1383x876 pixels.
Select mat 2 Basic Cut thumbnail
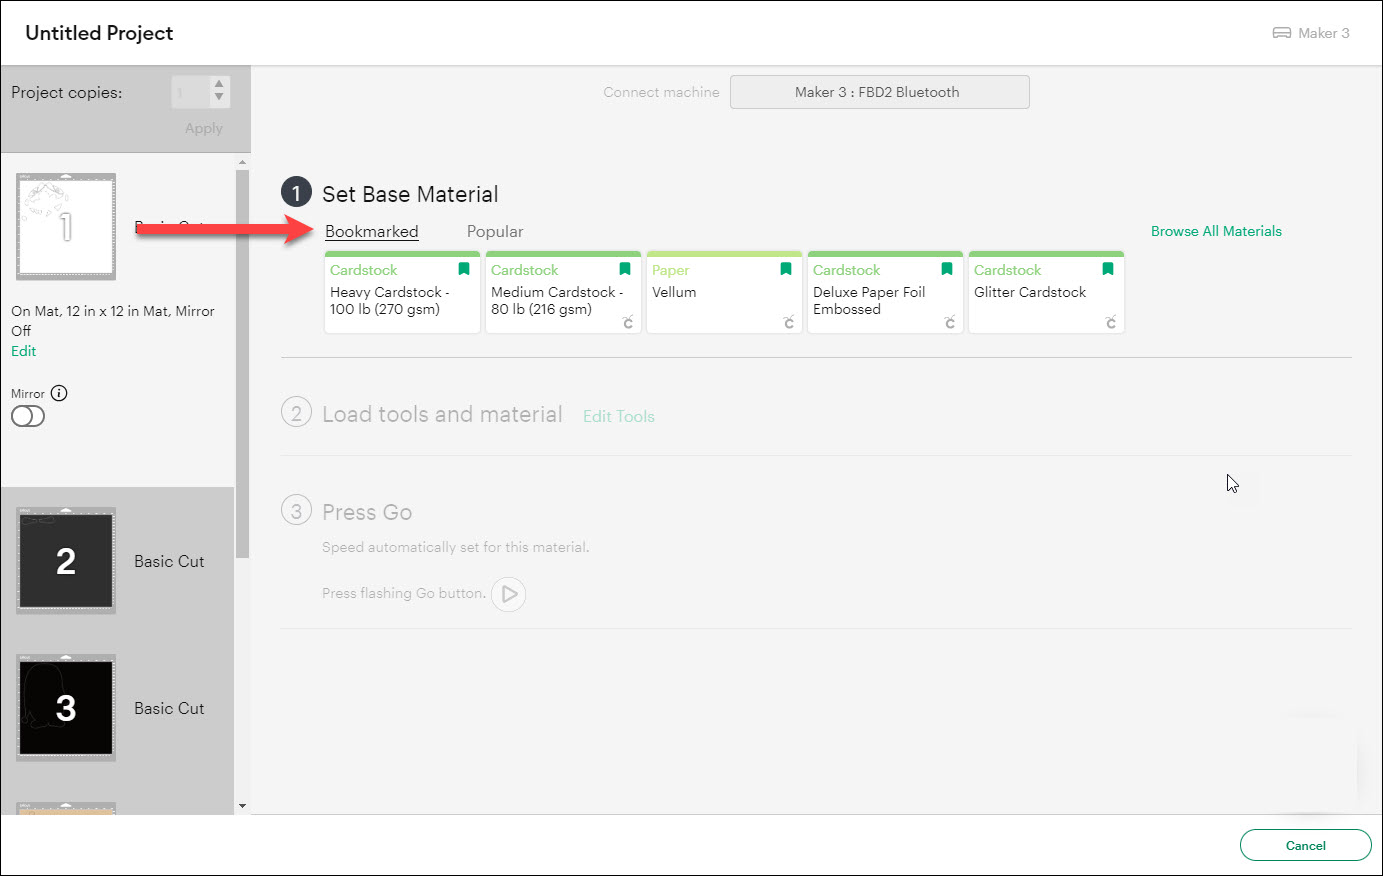tap(66, 561)
